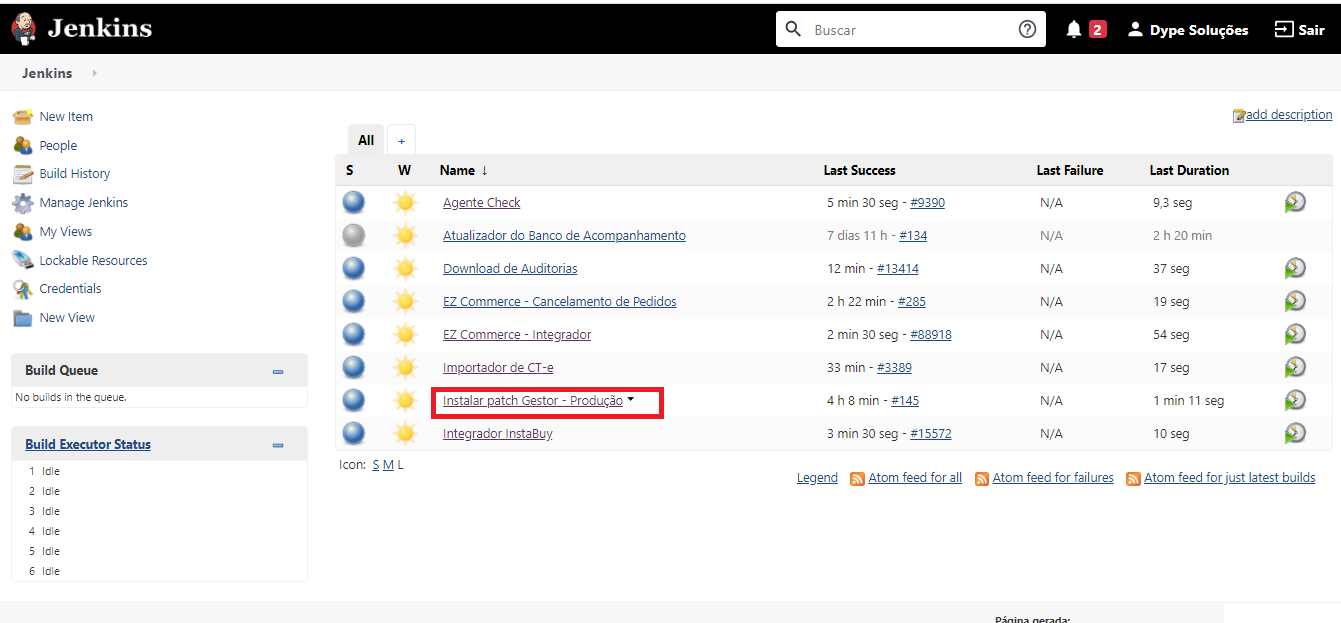The width and height of the screenshot is (1341, 623).
Task: Click the Build History notepad icon
Action: pyautogui.click(x=23, y=174)
